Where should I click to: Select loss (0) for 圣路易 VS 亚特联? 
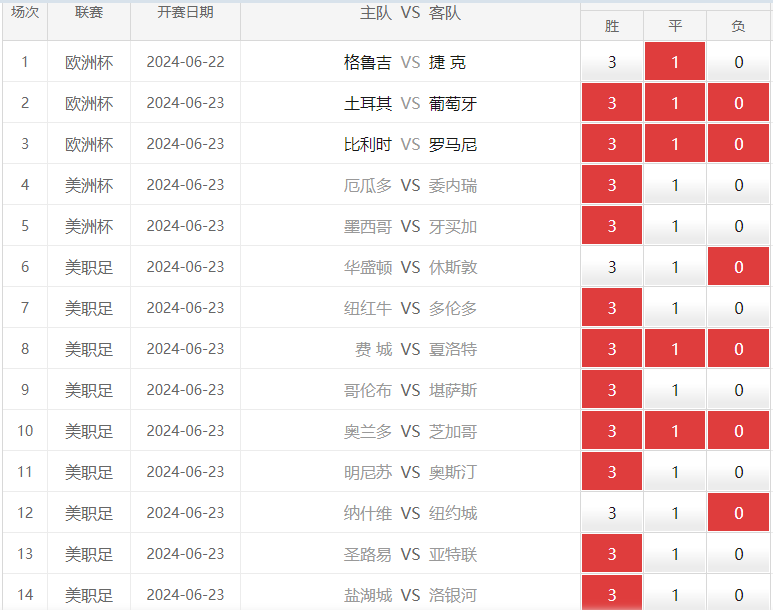coord(738,553)
